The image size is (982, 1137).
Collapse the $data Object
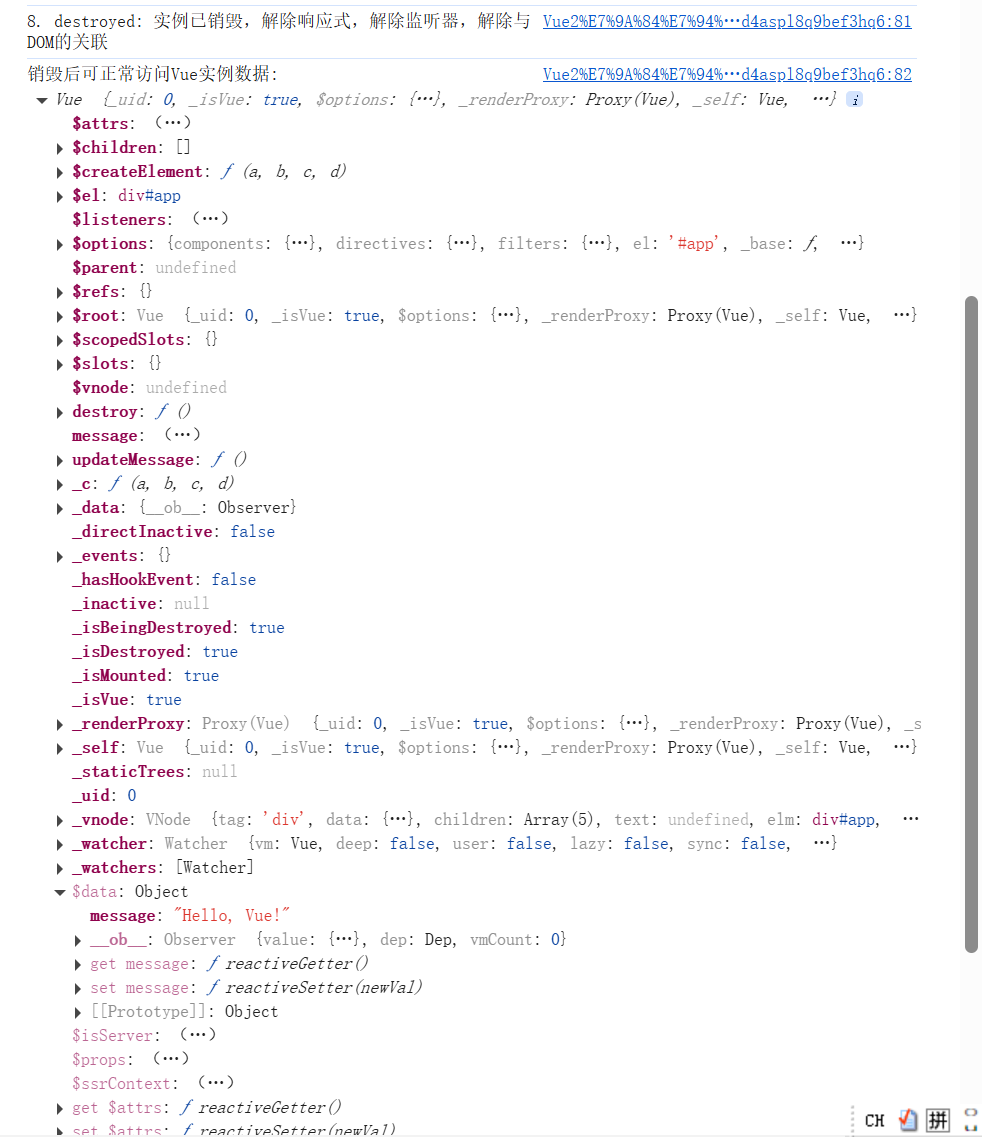pos(60,893)
